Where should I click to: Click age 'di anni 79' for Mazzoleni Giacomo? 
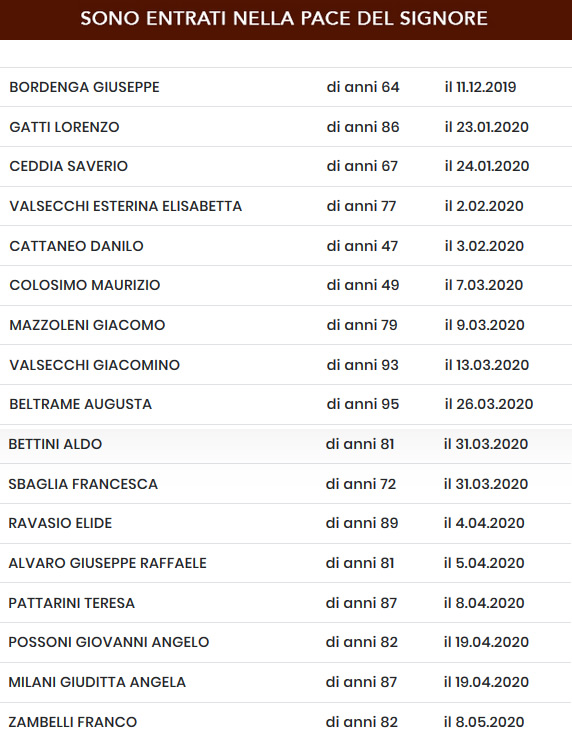point(362,325)
